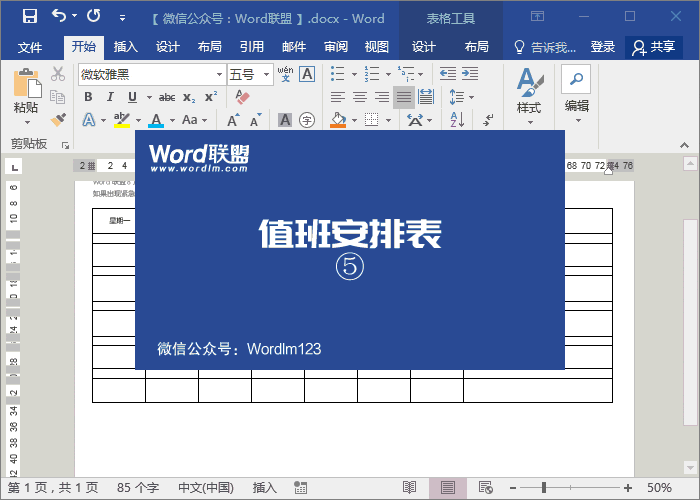
Task: Toggle italic formatting
Action: (x=110, y=97)
